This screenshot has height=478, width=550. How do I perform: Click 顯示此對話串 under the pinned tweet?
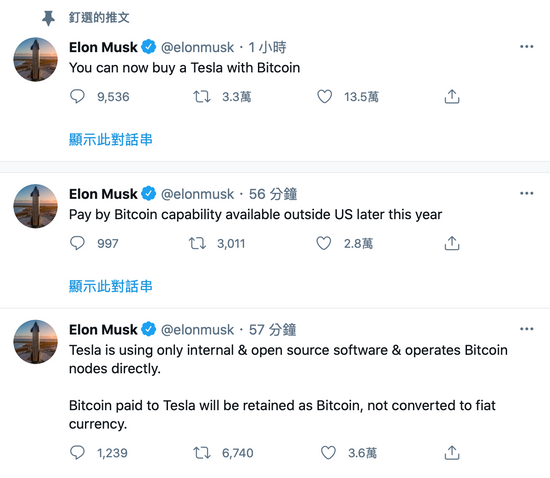tap(110, 140)
